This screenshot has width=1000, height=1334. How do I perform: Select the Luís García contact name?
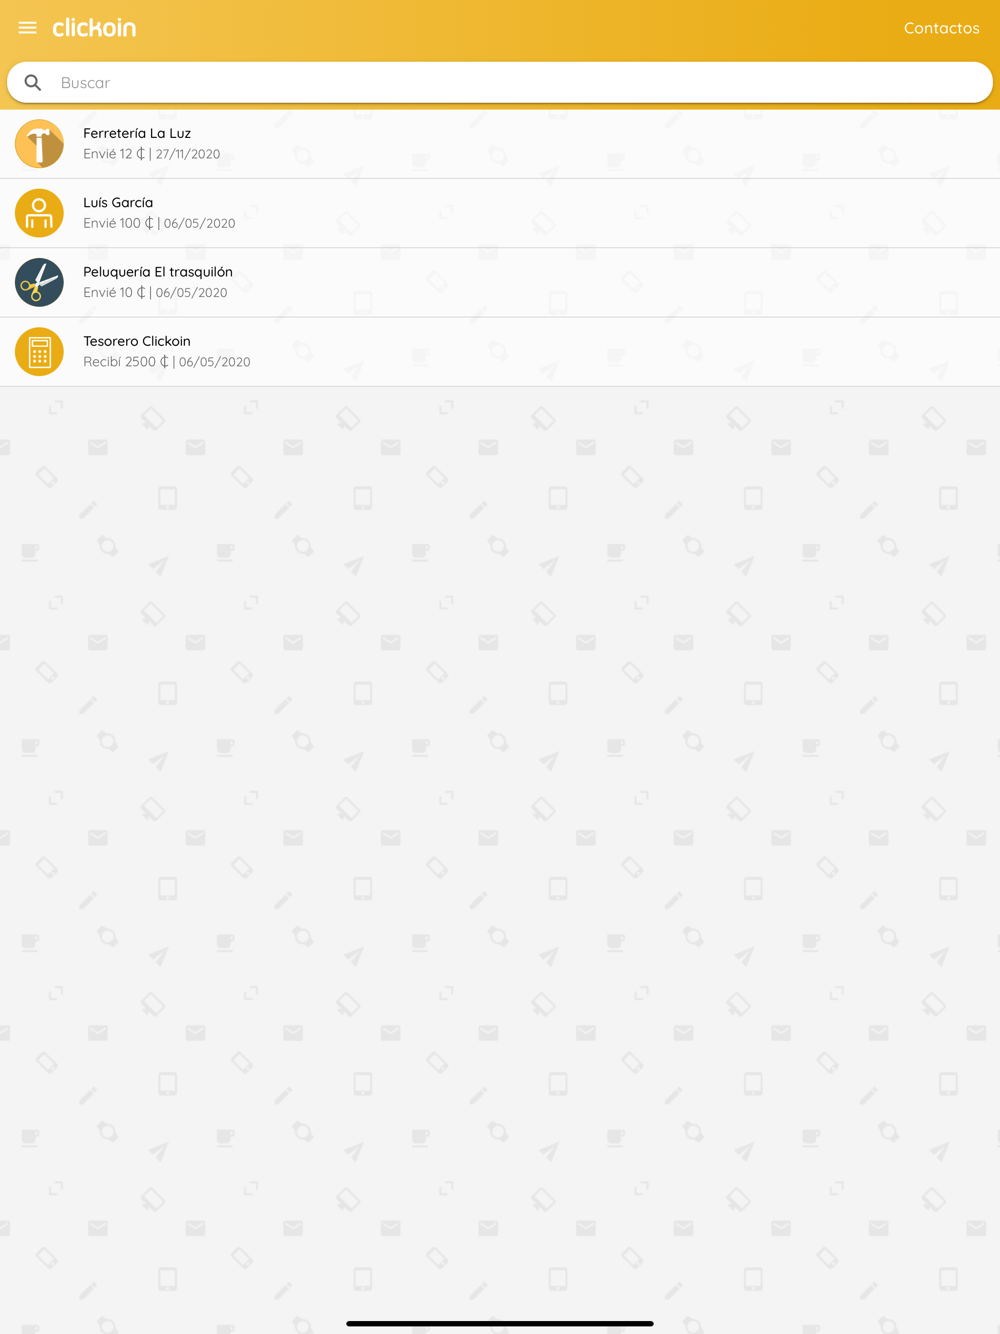[x=118, y=202]
